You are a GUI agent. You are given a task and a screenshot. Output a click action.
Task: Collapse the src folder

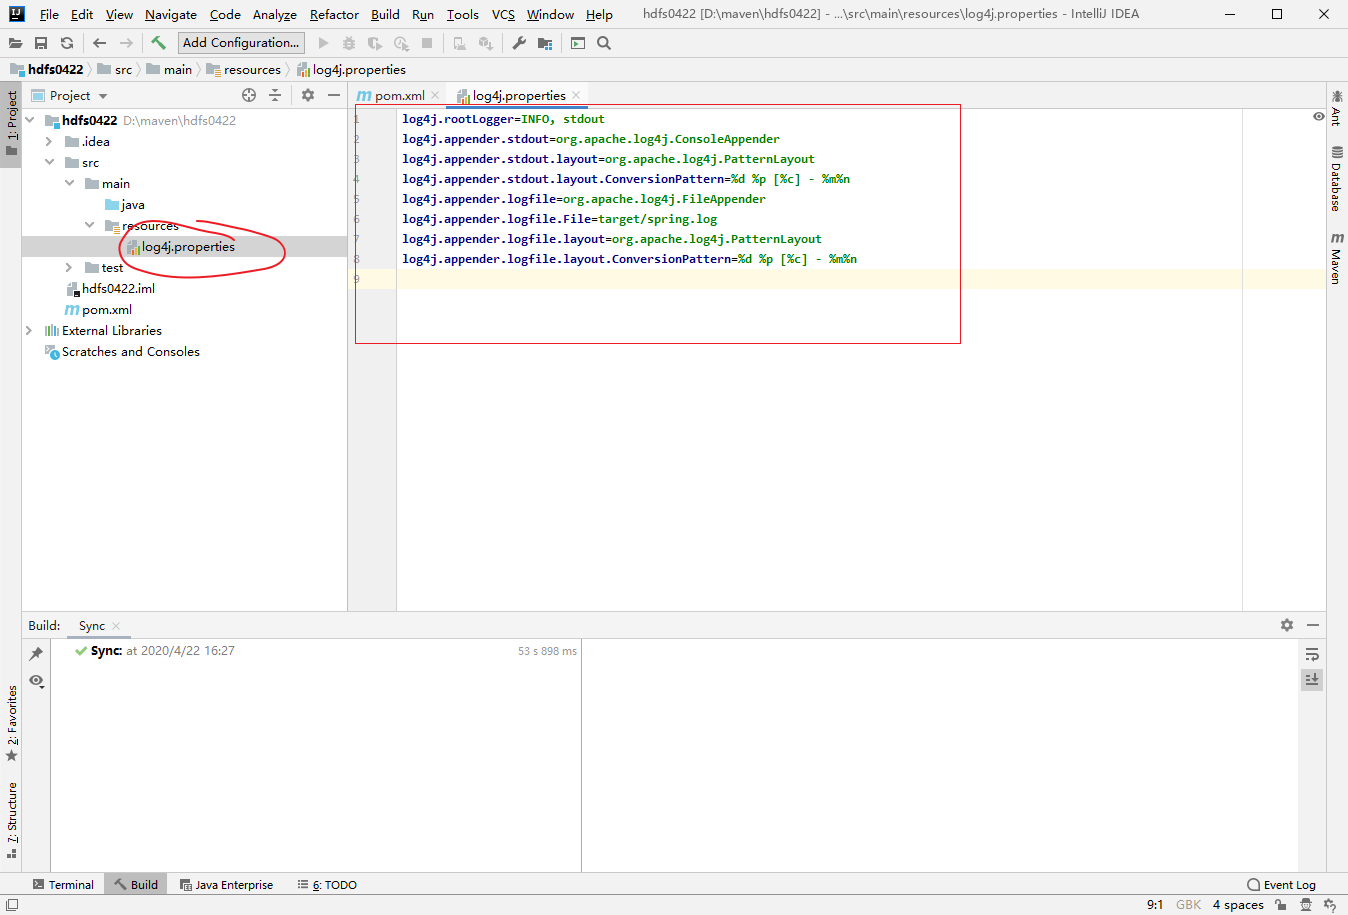pyautogui.click(x=49, y=162)
